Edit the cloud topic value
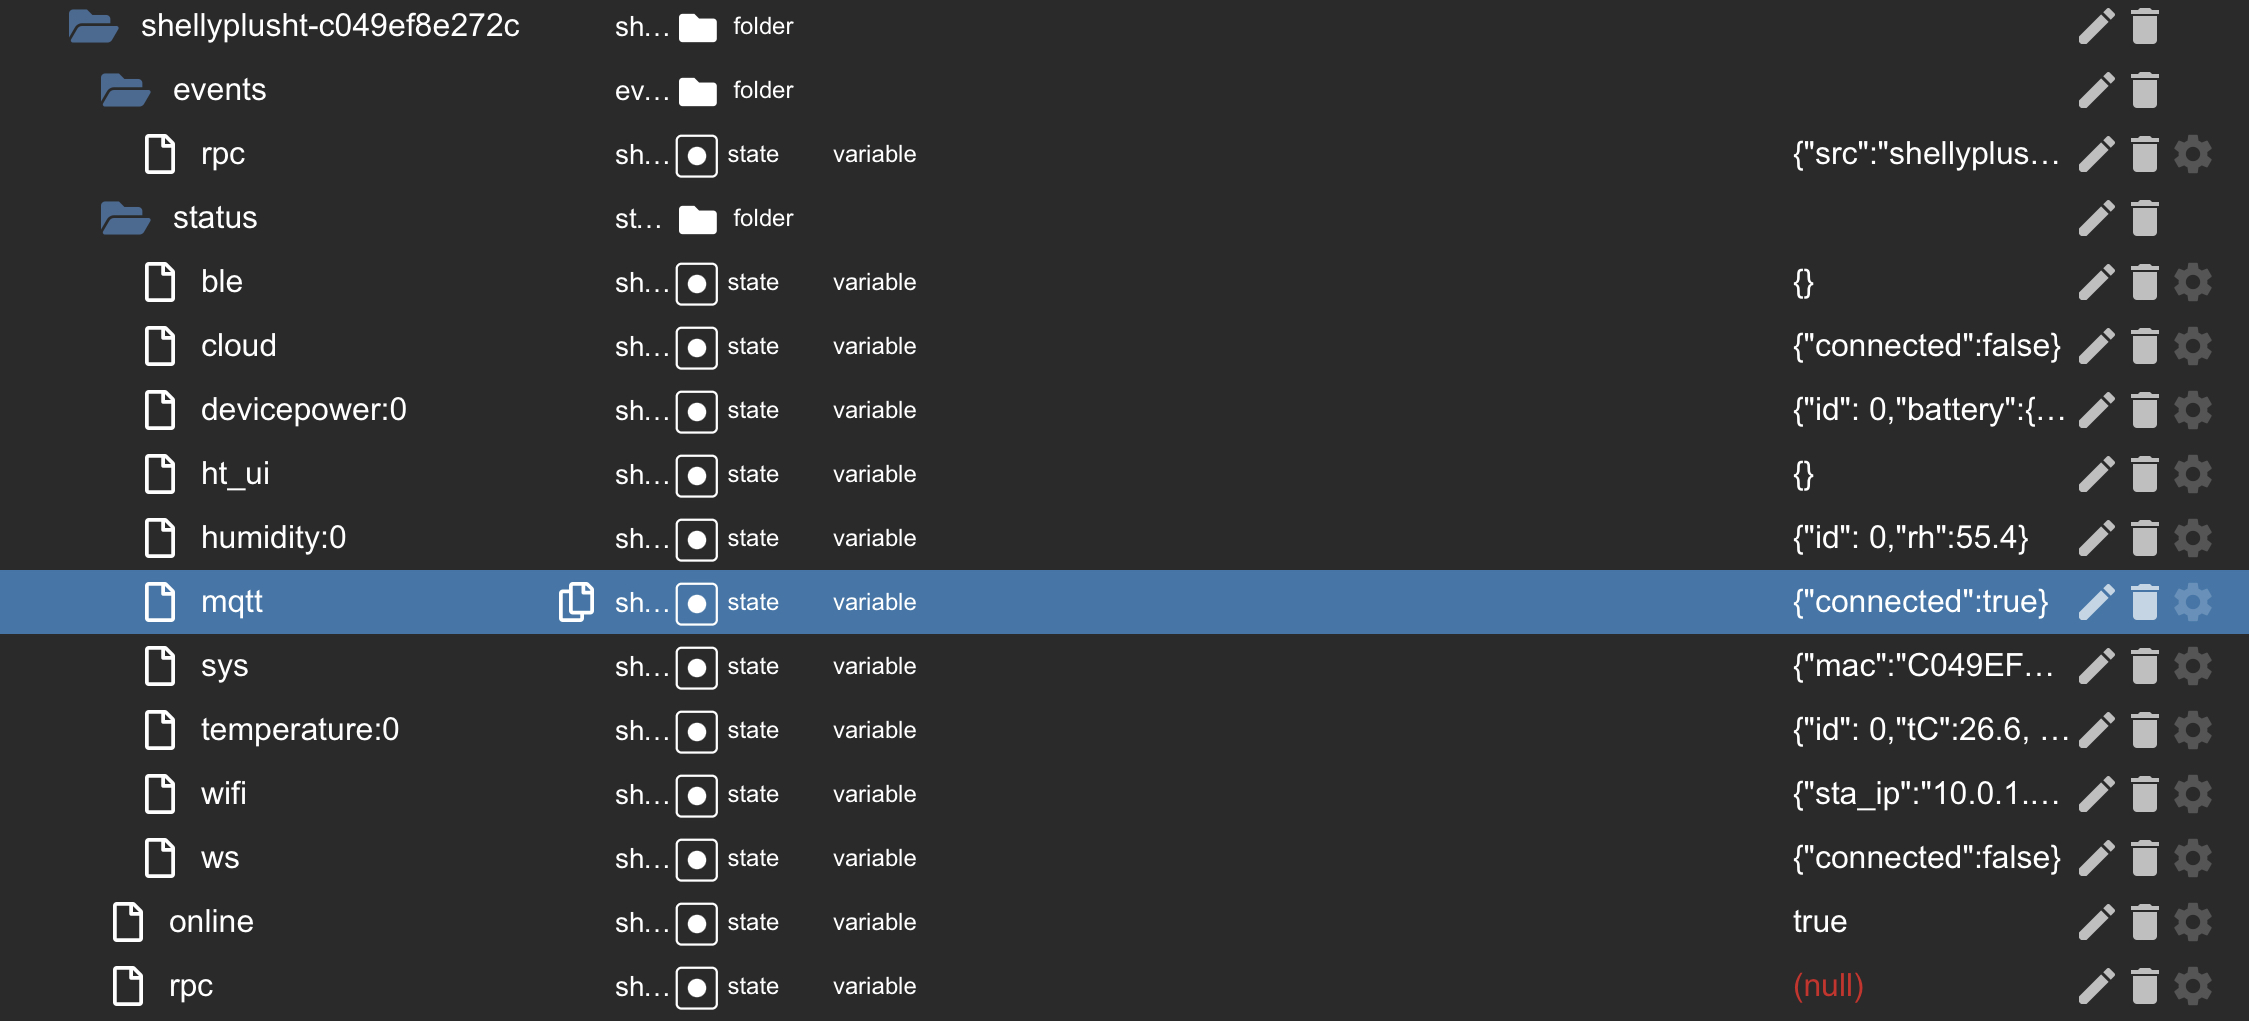This screenshot has height=1021, width=2249. point(2097,345)
